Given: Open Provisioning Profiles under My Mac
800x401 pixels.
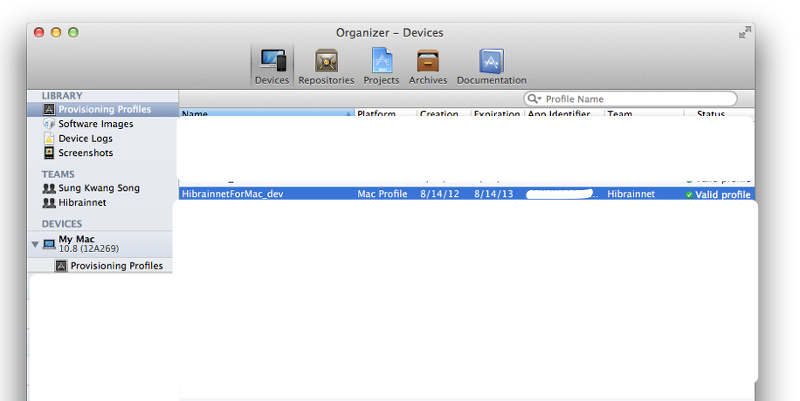Looking at the screenshot, I should click(116, 266).
